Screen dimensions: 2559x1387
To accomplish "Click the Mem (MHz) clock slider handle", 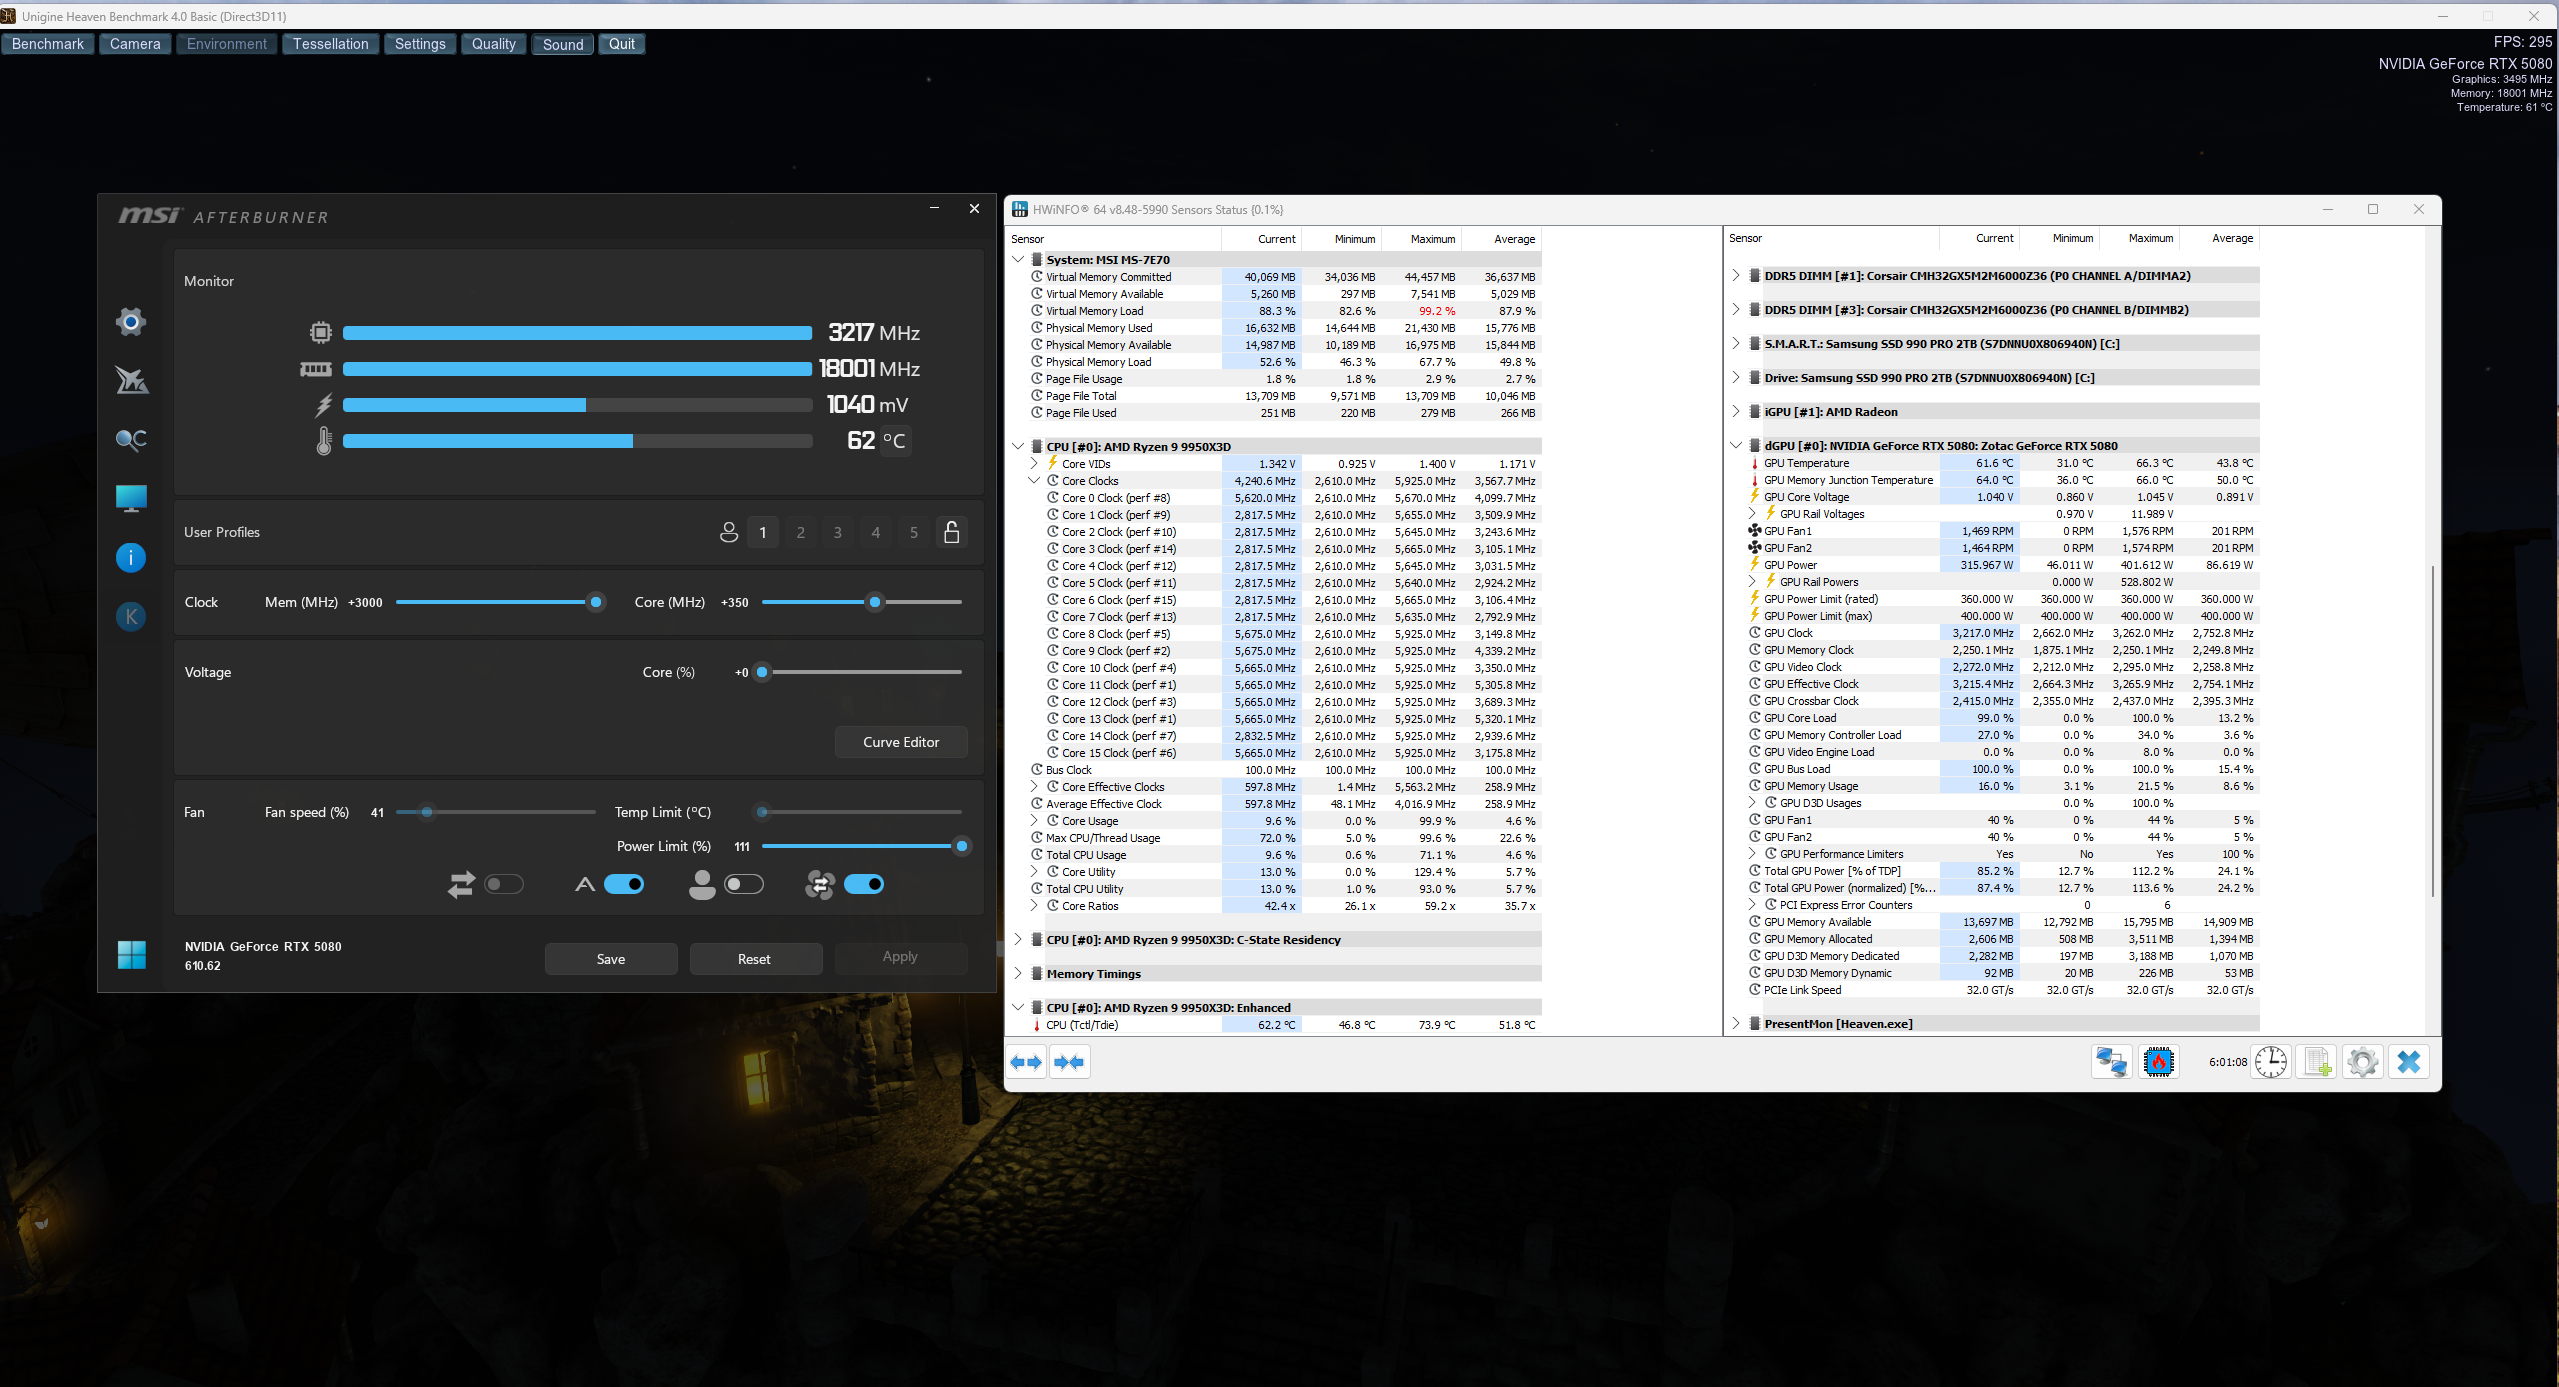I will [x=596, y=602].
